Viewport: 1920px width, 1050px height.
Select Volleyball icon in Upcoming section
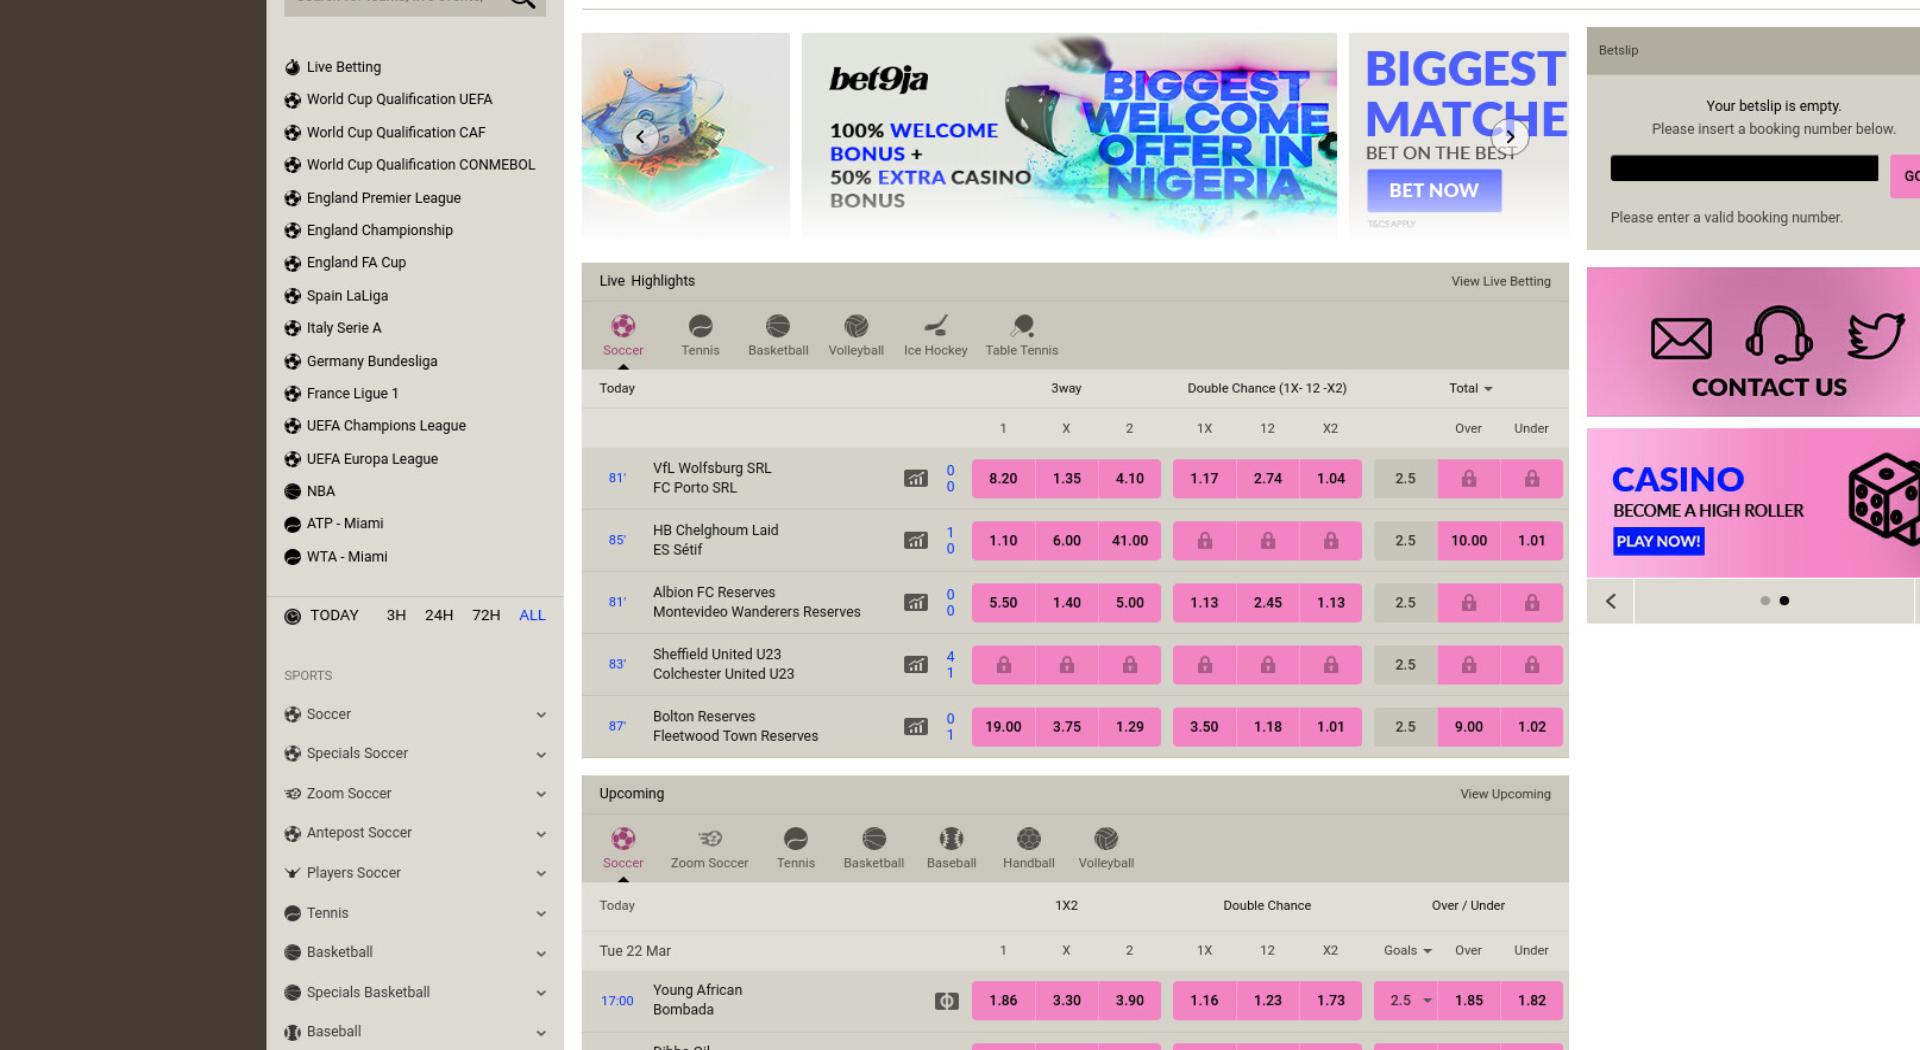point(1106,838)
